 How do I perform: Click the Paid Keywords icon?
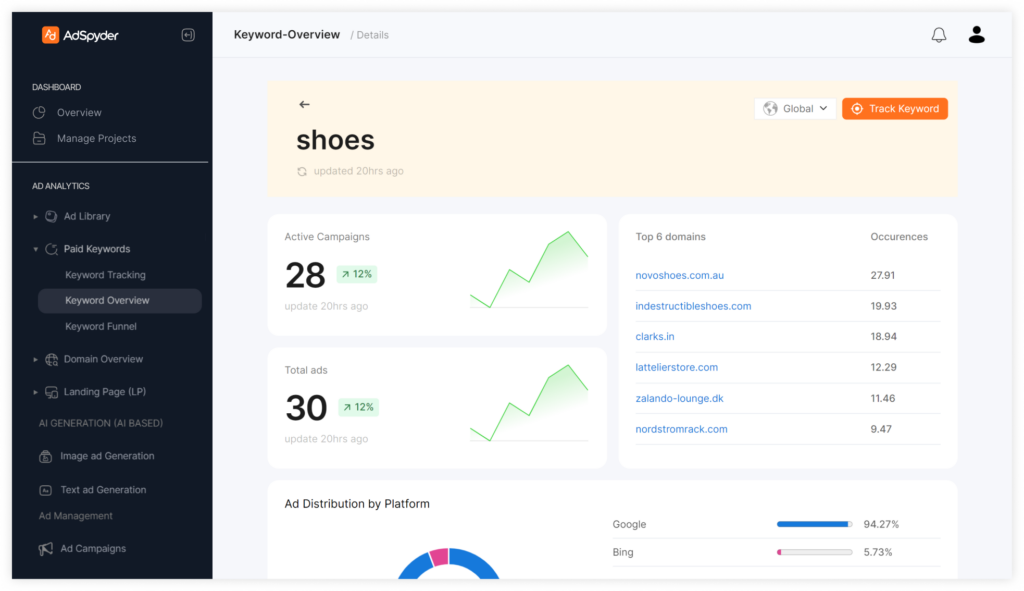tap(51, 249)
